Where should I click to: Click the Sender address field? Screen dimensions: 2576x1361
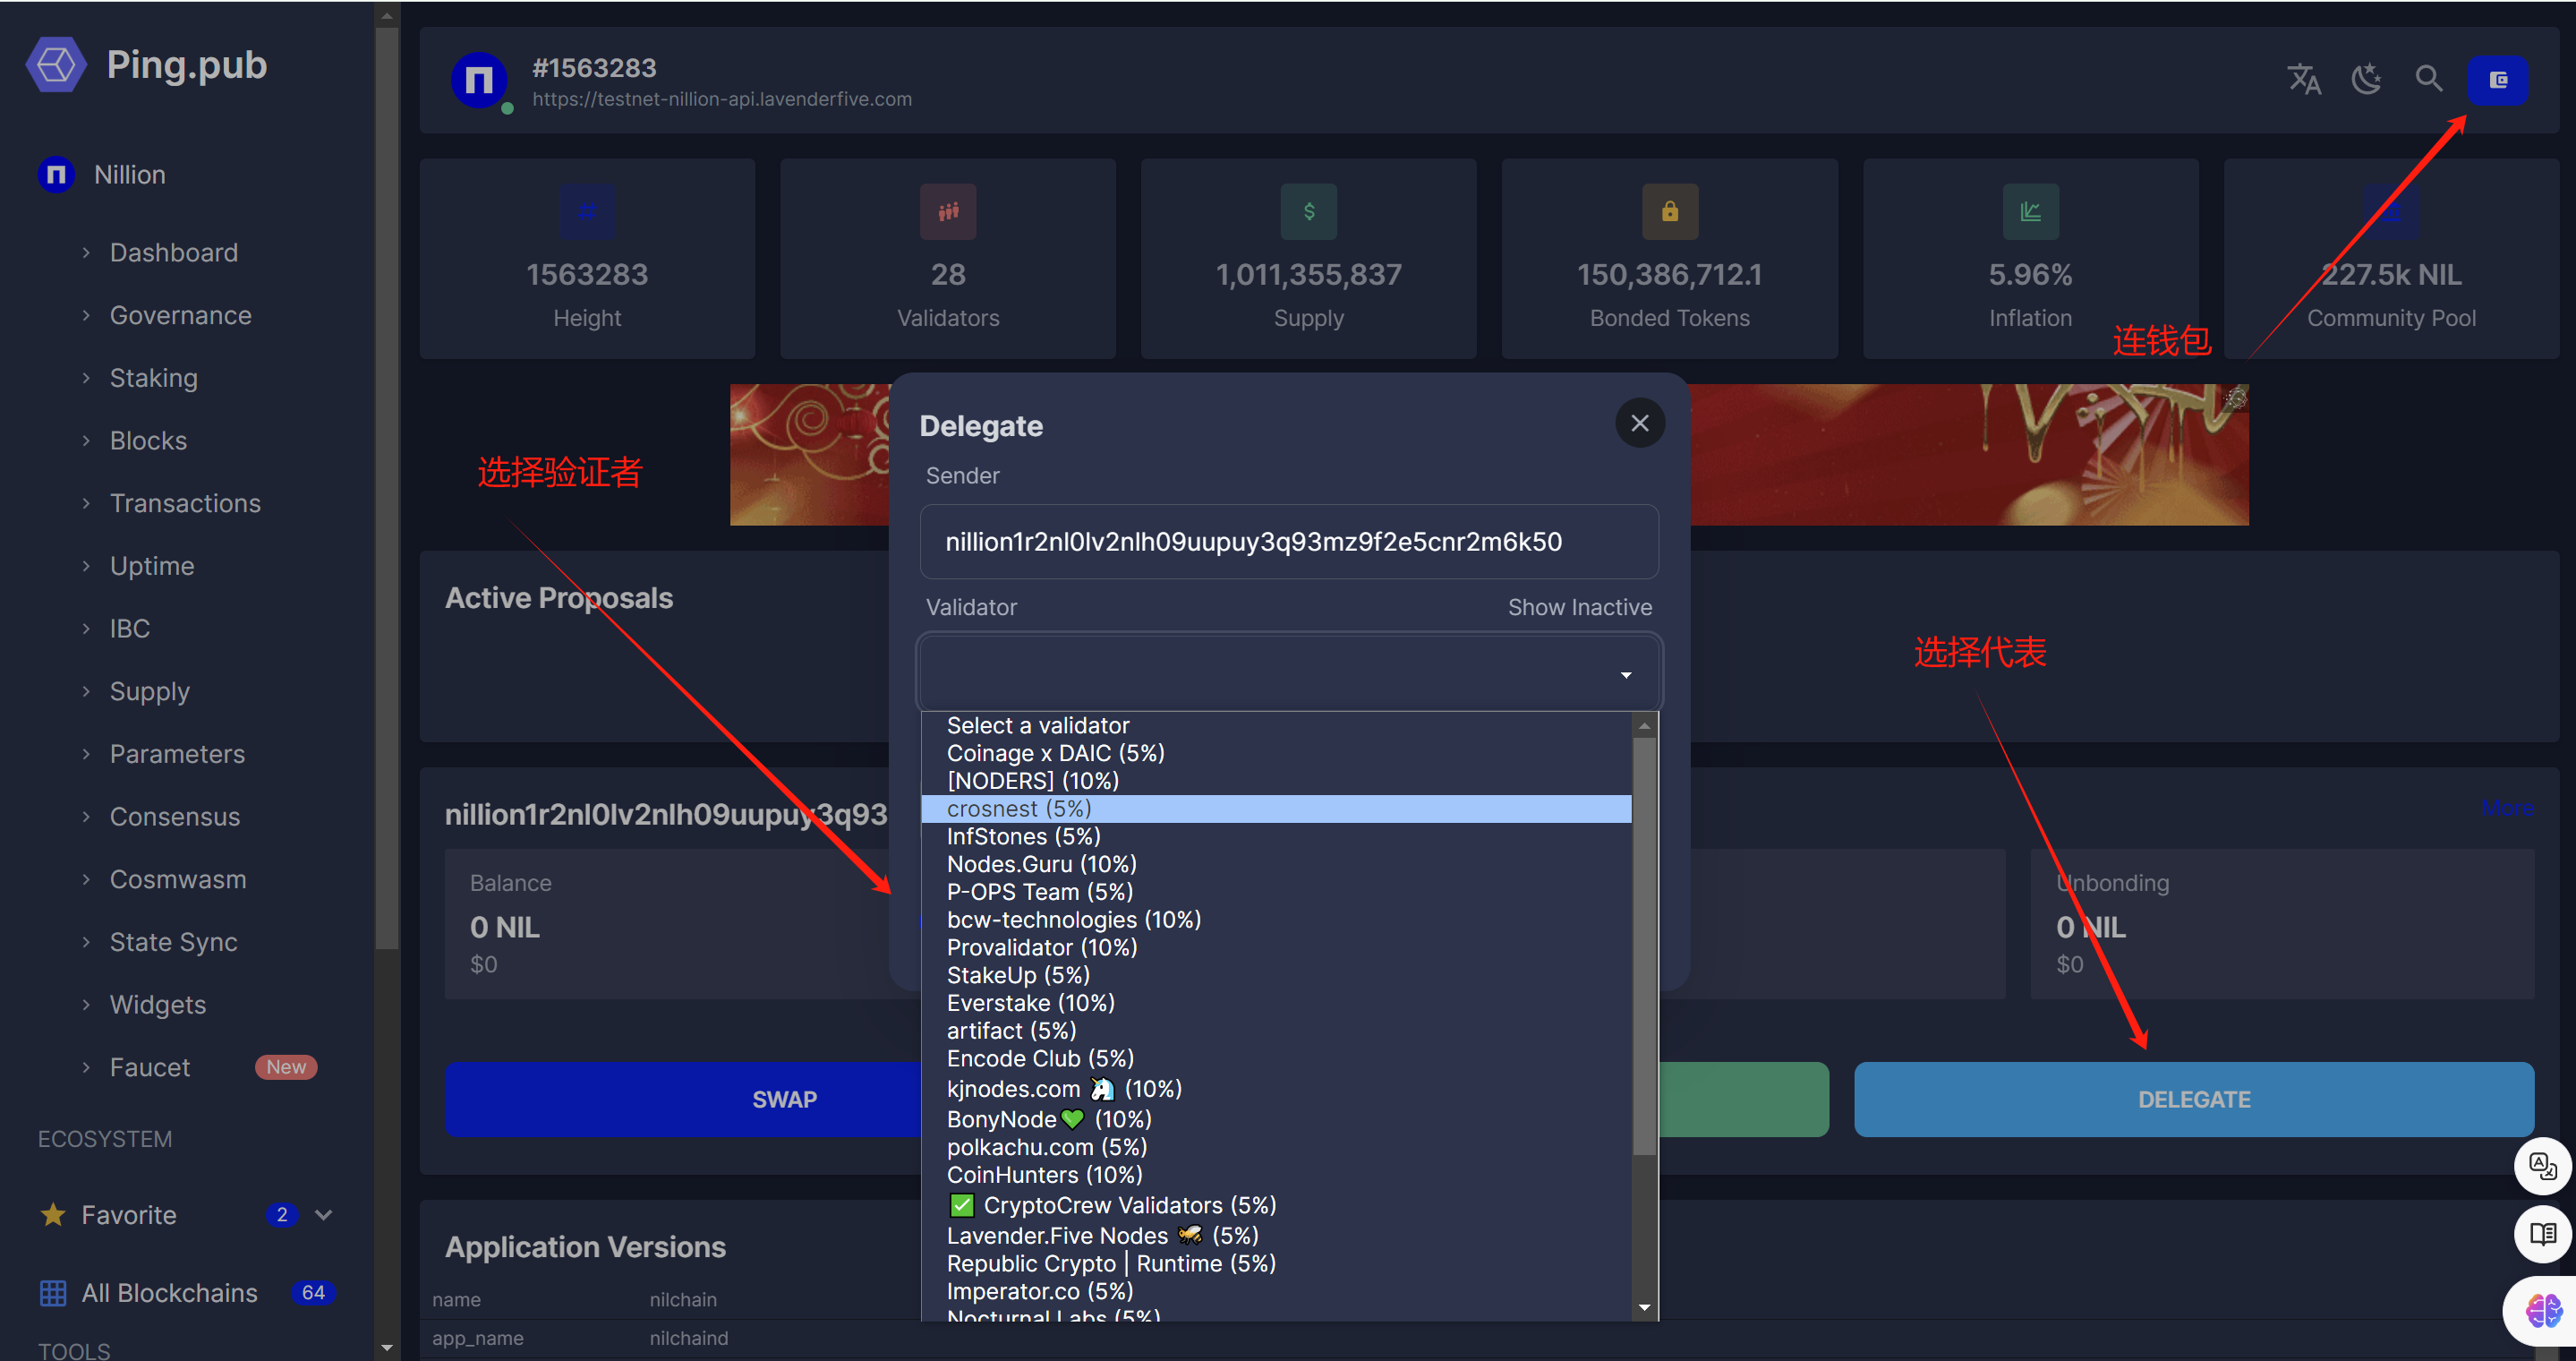1288,541
